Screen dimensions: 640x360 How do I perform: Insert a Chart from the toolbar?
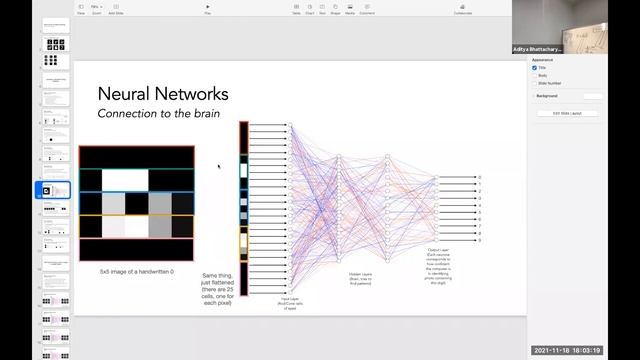pyautogui.click(x=310, y=7)
